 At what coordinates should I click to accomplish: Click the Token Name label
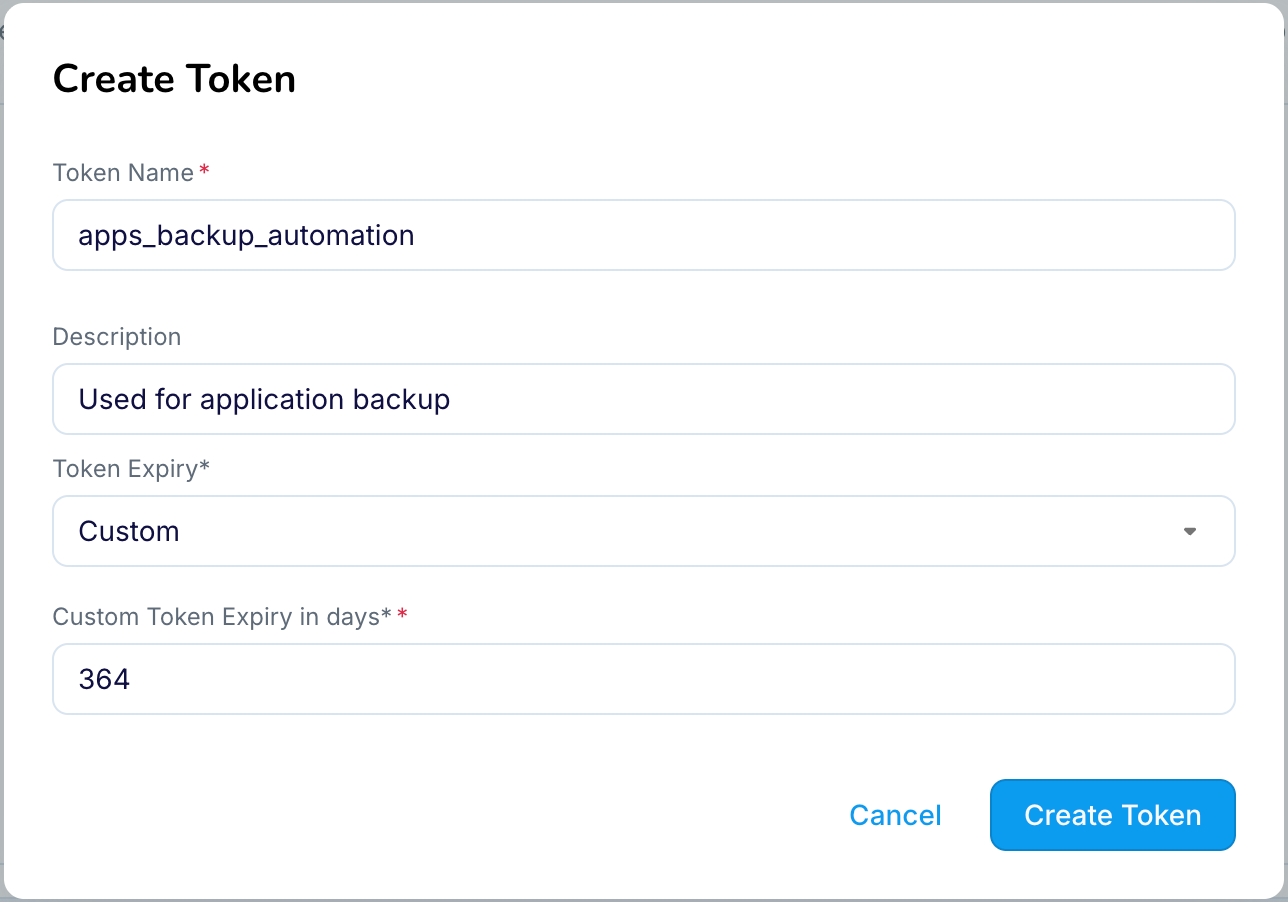tap(122, 172)
